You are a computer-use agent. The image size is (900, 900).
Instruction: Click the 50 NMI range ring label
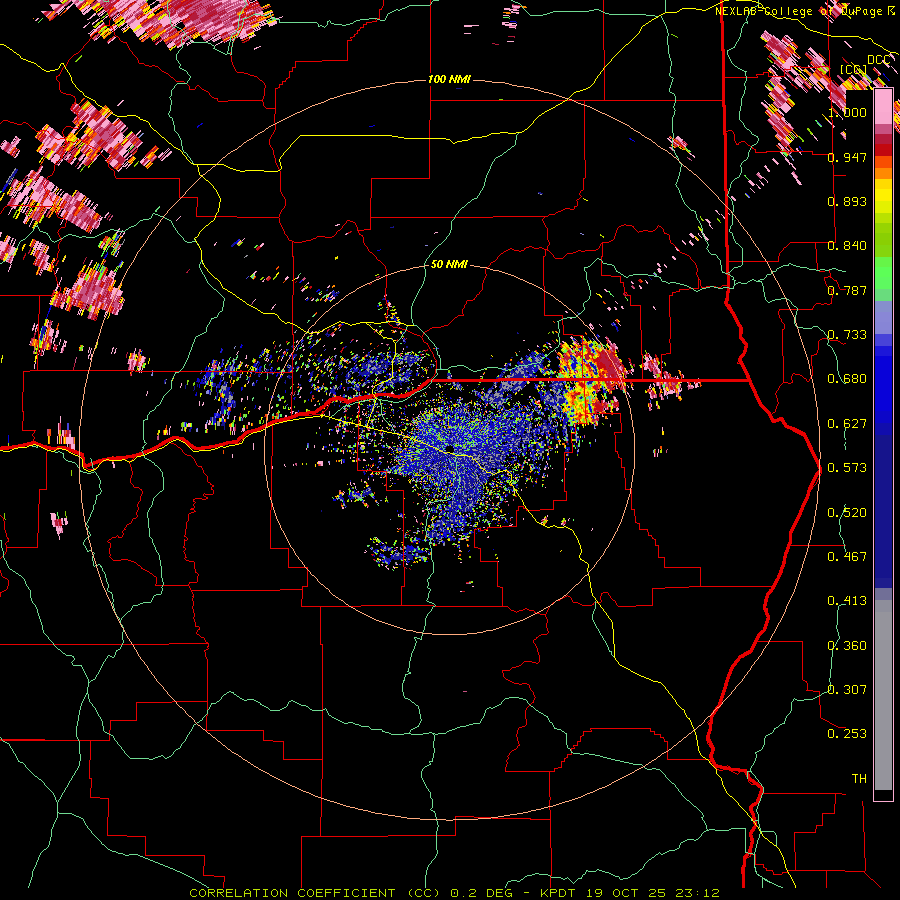[x=449, y=264]
